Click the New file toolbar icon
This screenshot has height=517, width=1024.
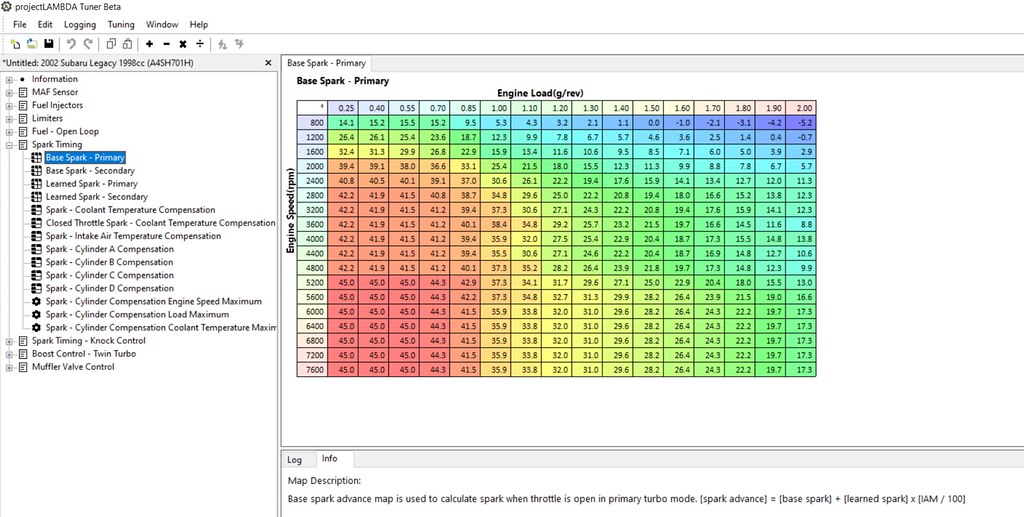(x=15, y=44)
